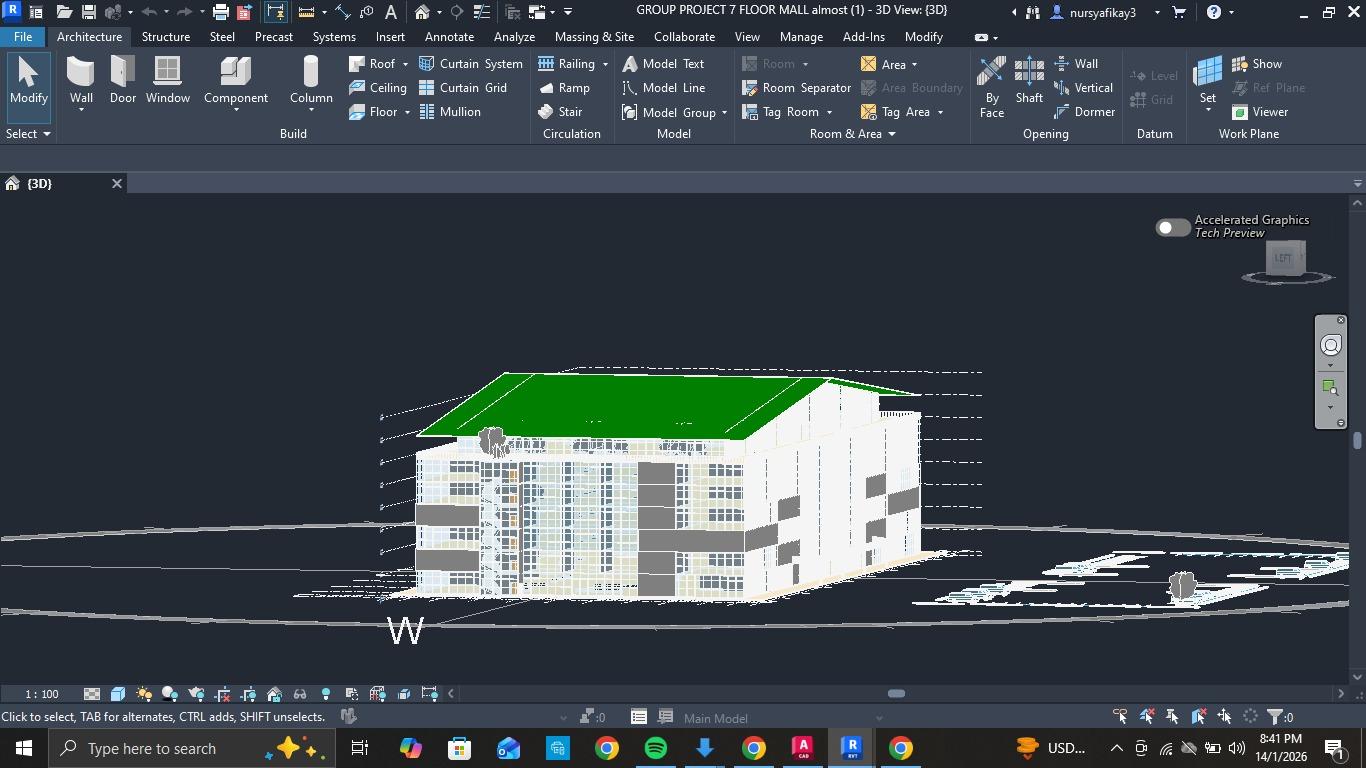Click the LEFT face of ViewCube
The image size is (1366, 768).
pos(1283,258)
